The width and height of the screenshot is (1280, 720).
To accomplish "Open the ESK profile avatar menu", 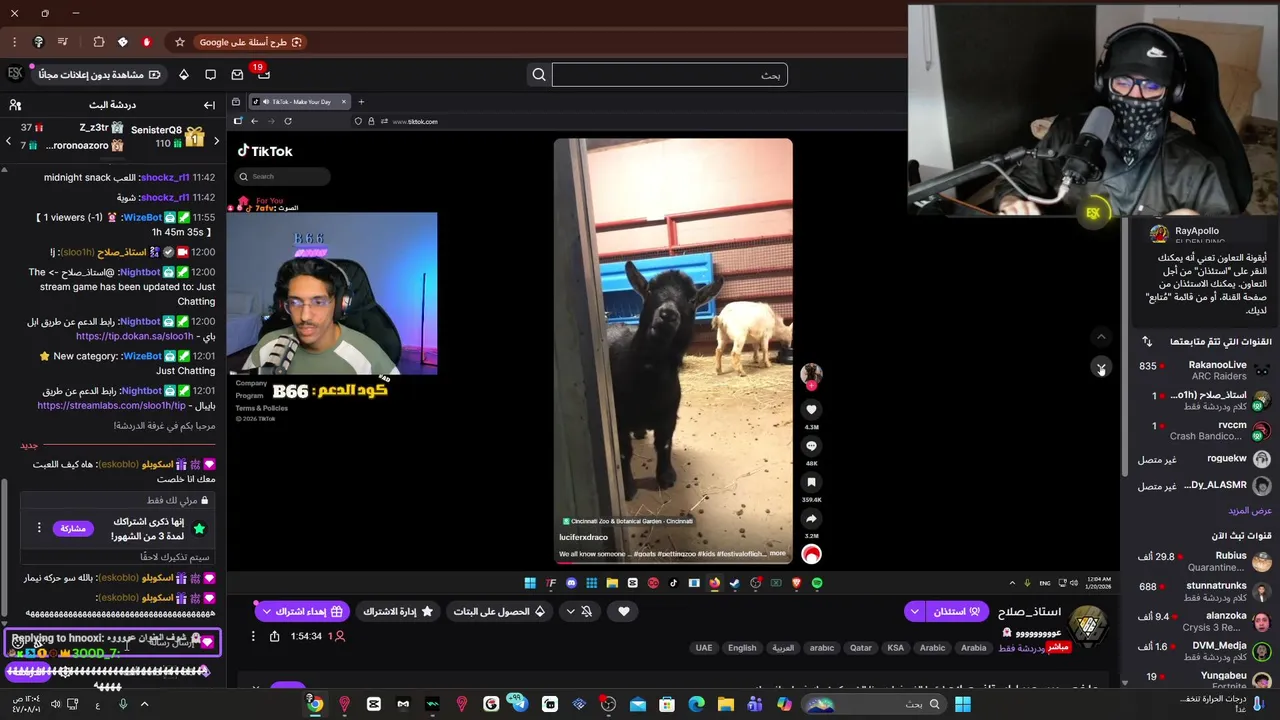I will pos(15,74).
